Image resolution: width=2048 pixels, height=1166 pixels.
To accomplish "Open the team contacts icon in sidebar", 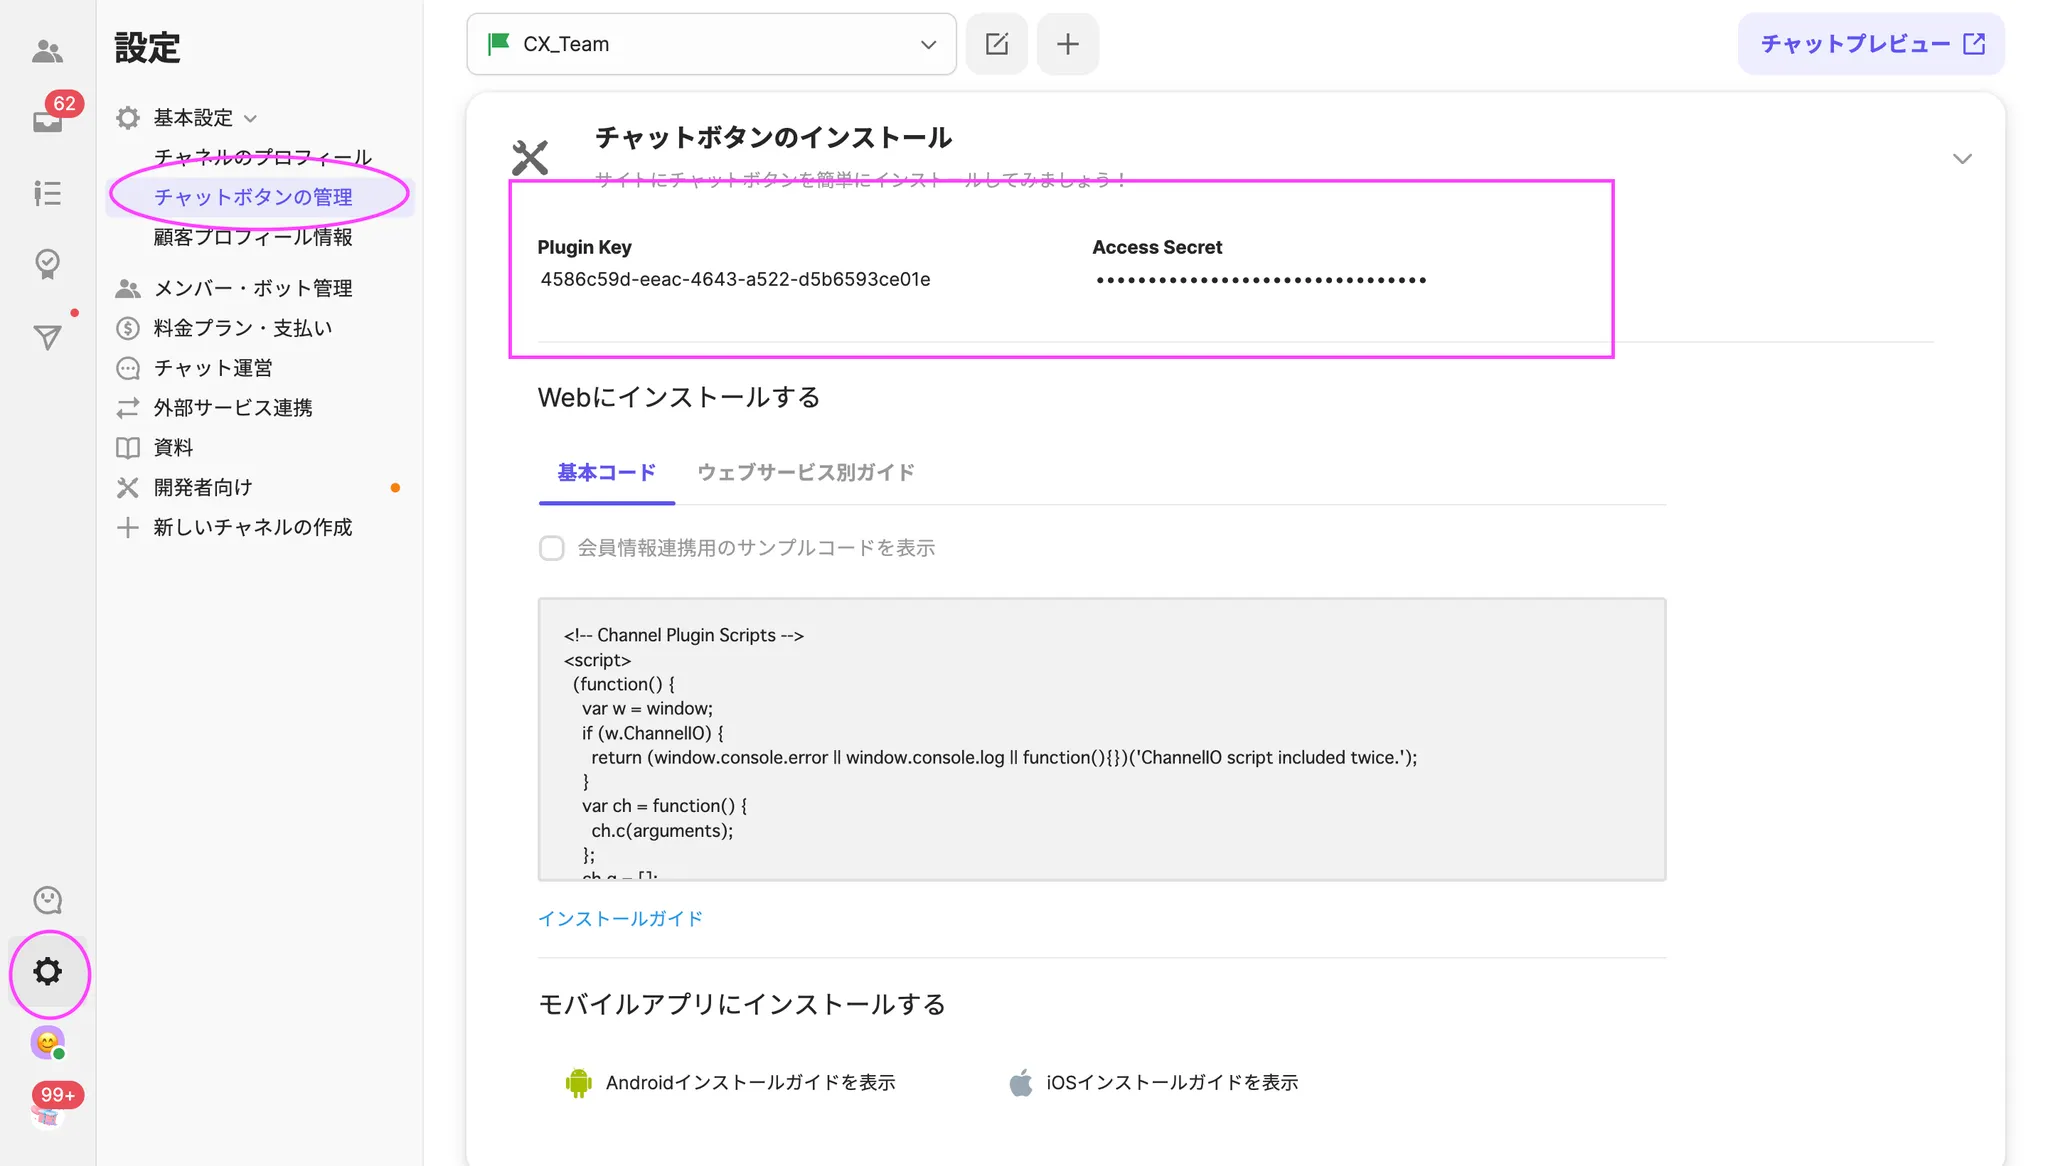I will pyautogui.click(x=47, y=51).
